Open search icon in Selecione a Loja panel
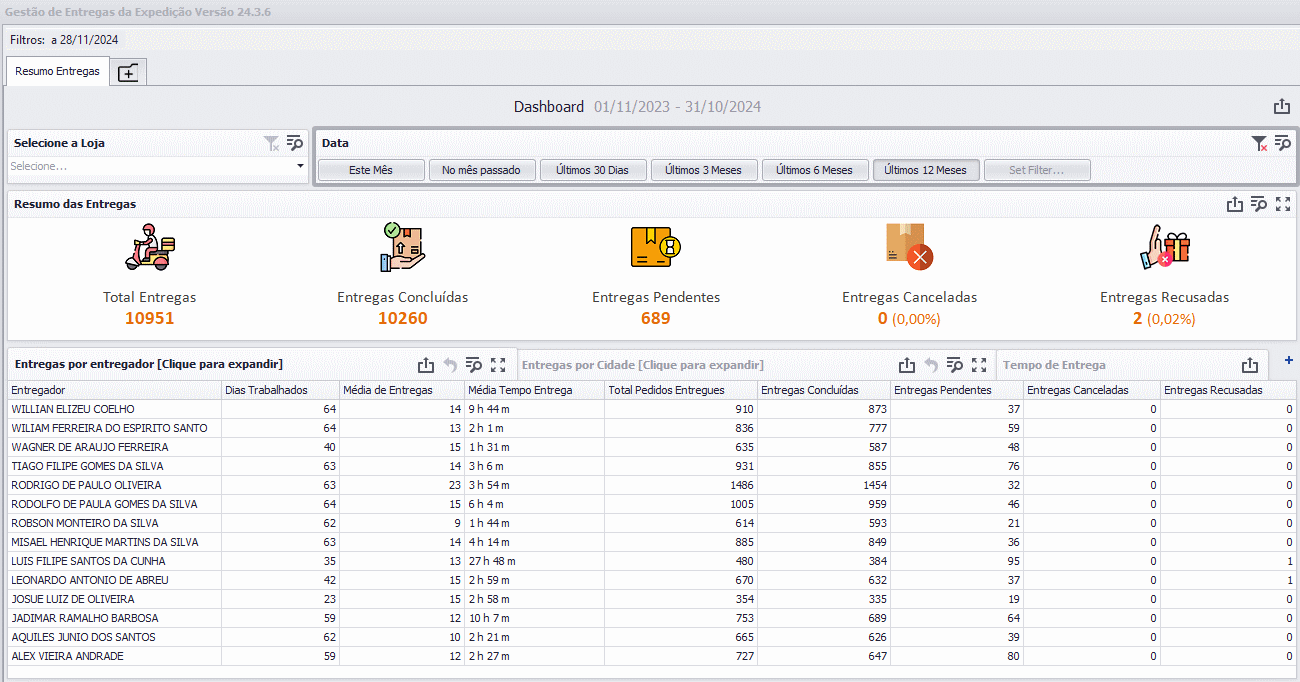 (294, 144)
